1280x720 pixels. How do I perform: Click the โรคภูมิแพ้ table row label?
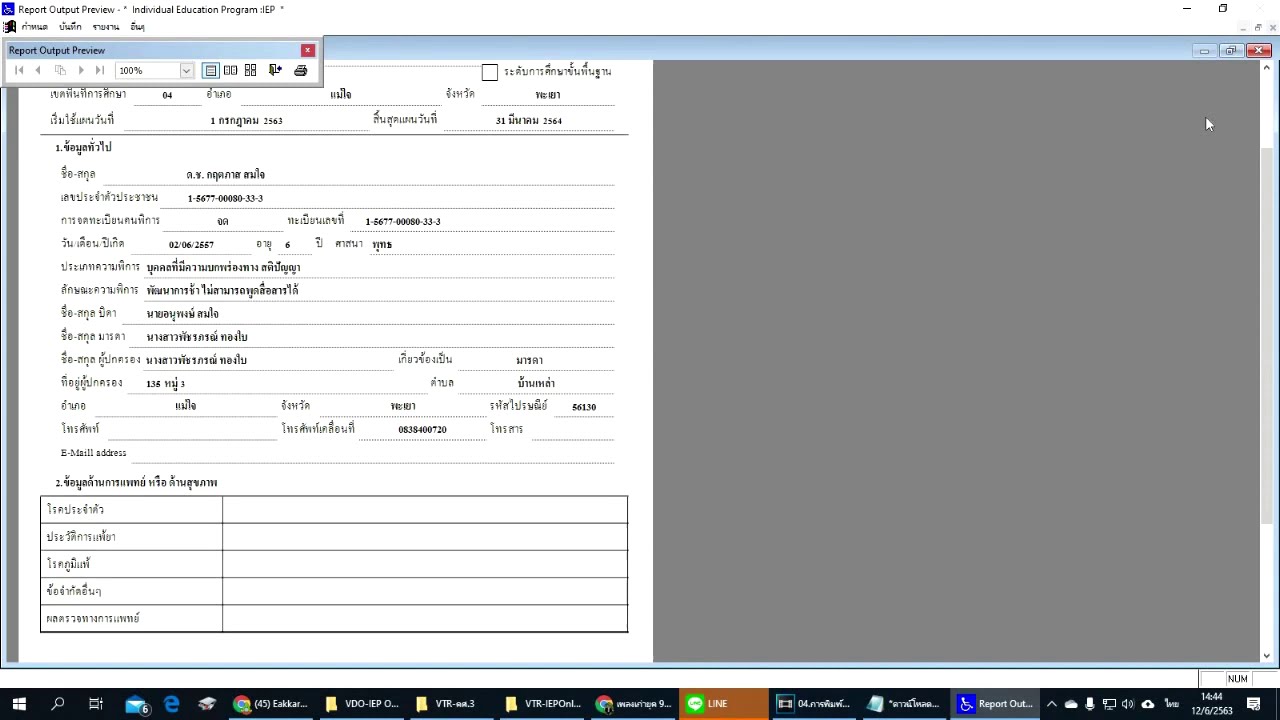68,564
